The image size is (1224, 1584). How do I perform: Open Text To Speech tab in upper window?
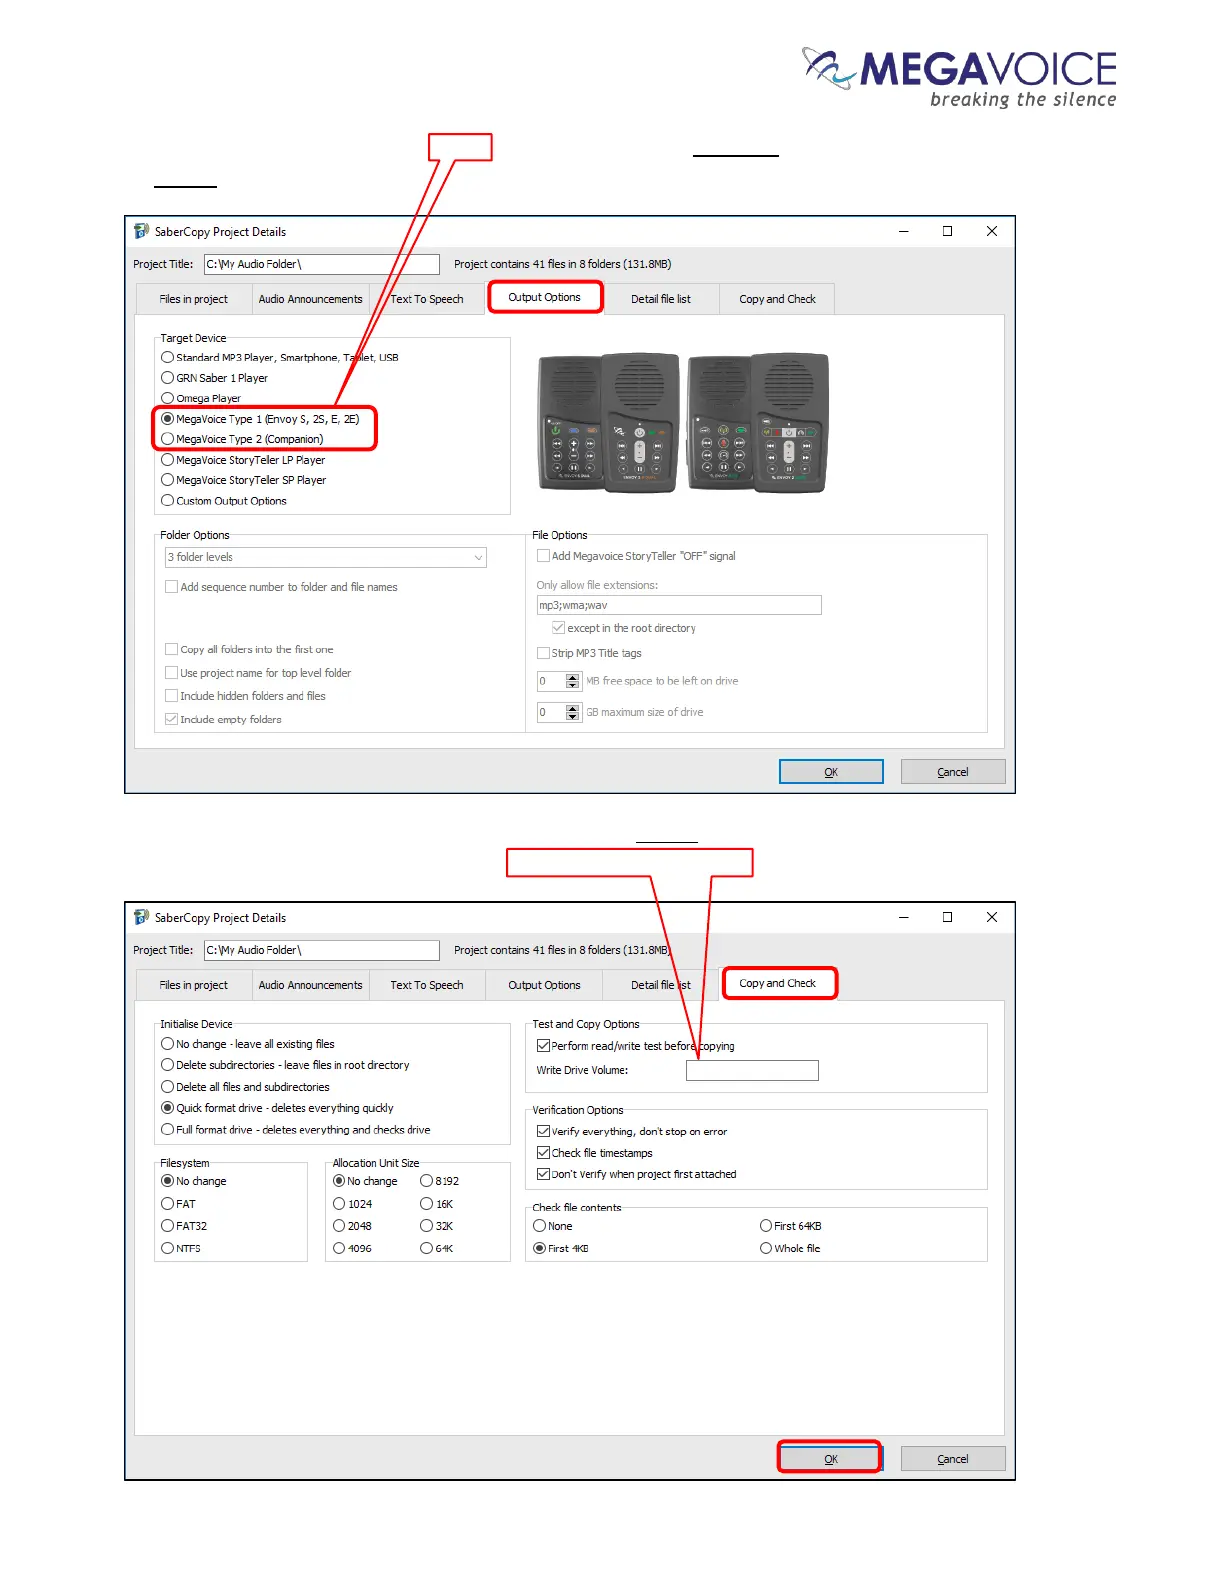[x=427, y=299]
